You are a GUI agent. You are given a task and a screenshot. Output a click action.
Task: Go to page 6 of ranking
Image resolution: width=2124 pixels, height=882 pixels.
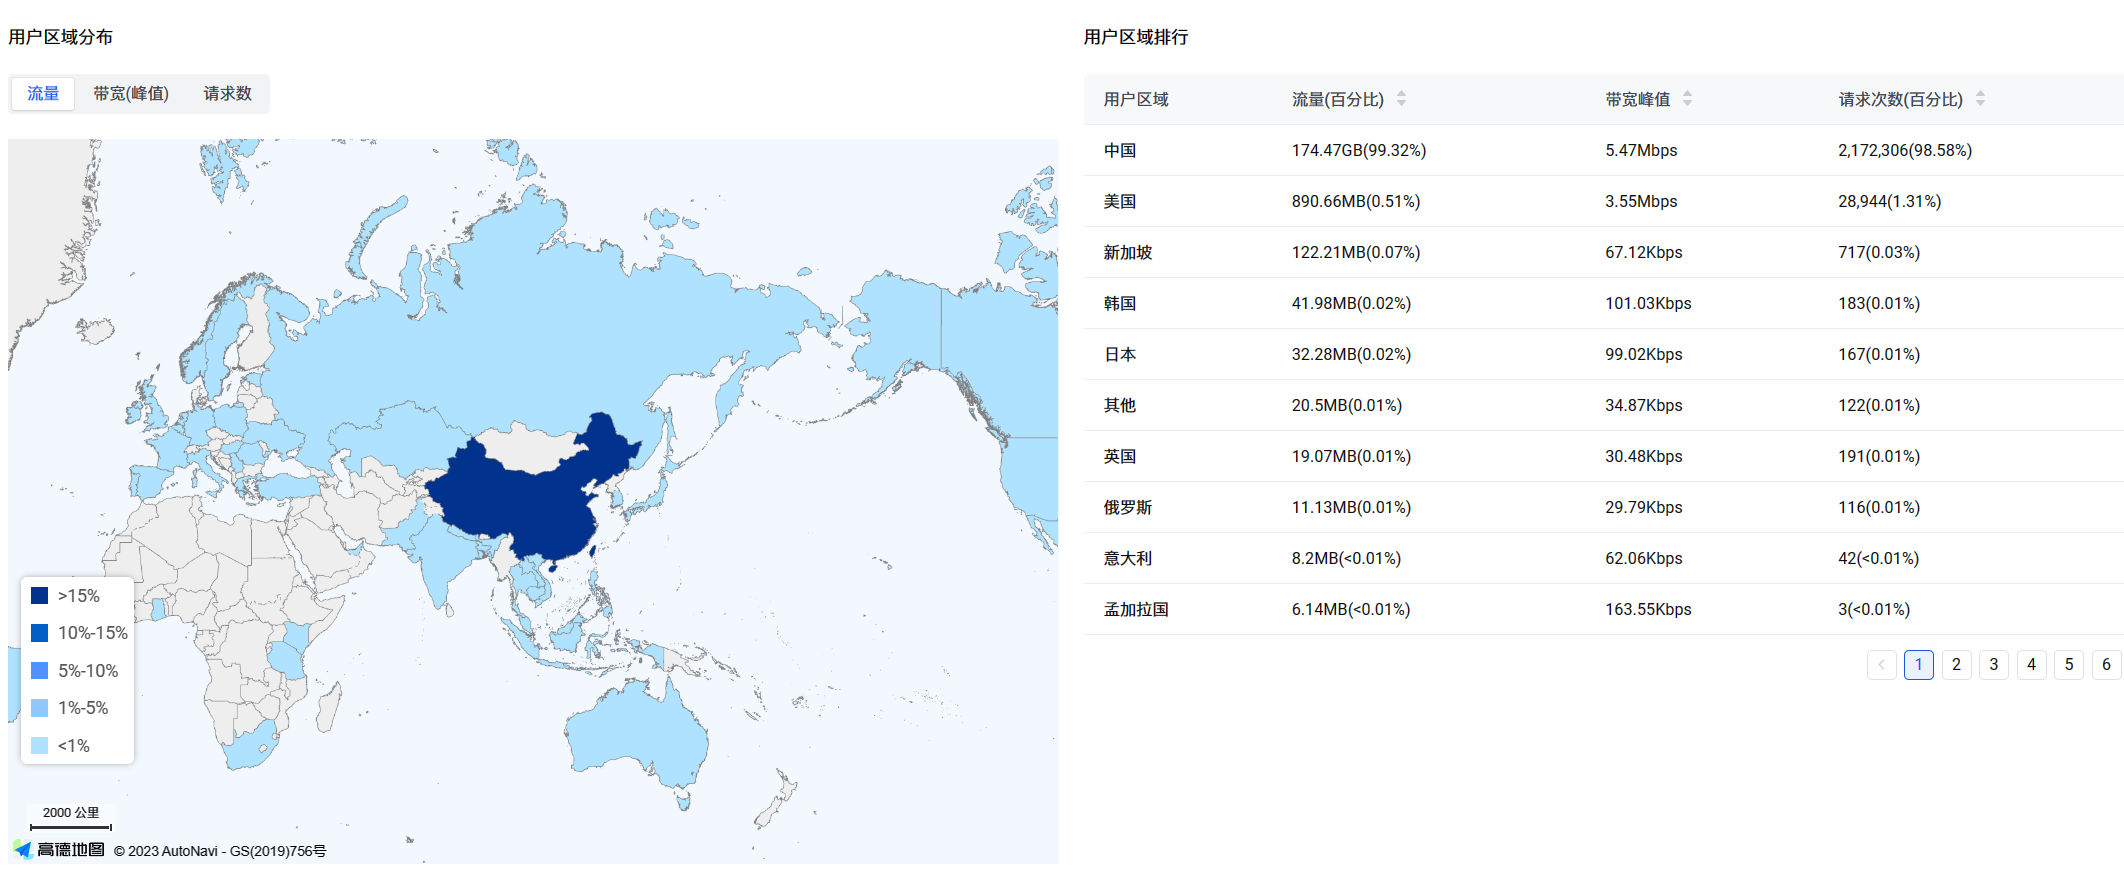click(x=2106, y=665)
